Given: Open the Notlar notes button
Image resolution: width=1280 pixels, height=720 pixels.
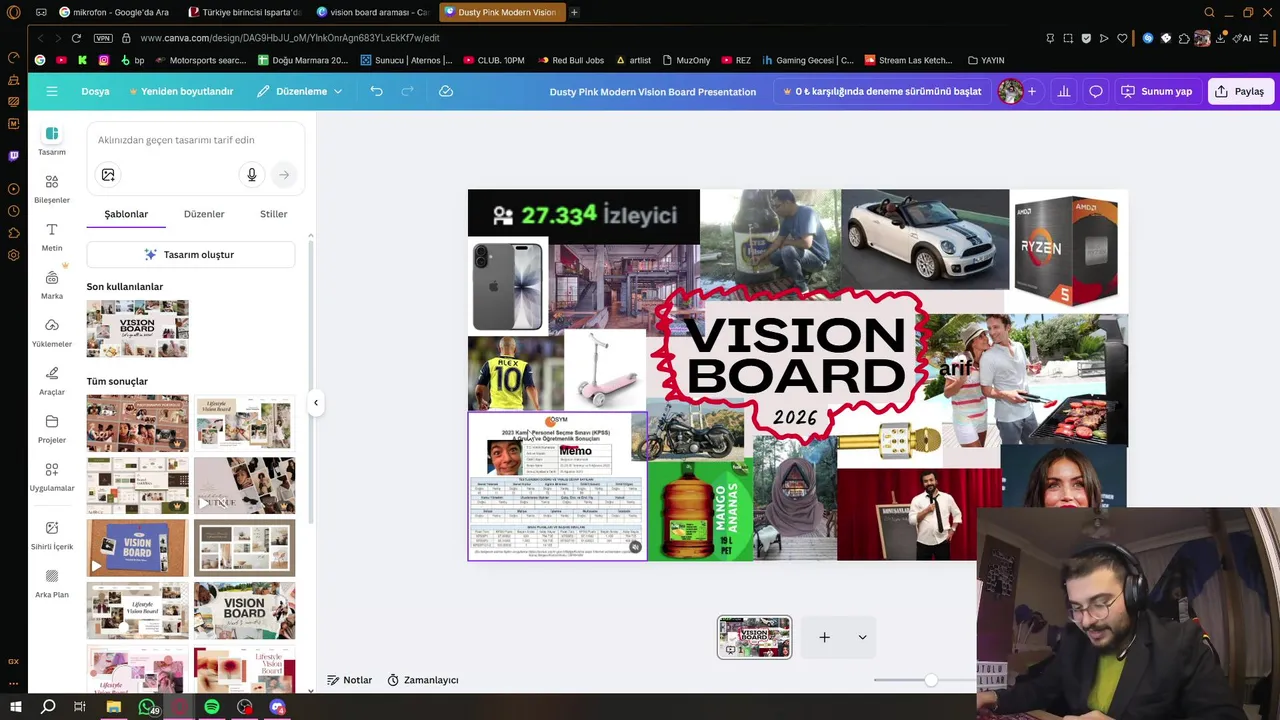Looking at the screenshot, I should (x=351, y=680).
